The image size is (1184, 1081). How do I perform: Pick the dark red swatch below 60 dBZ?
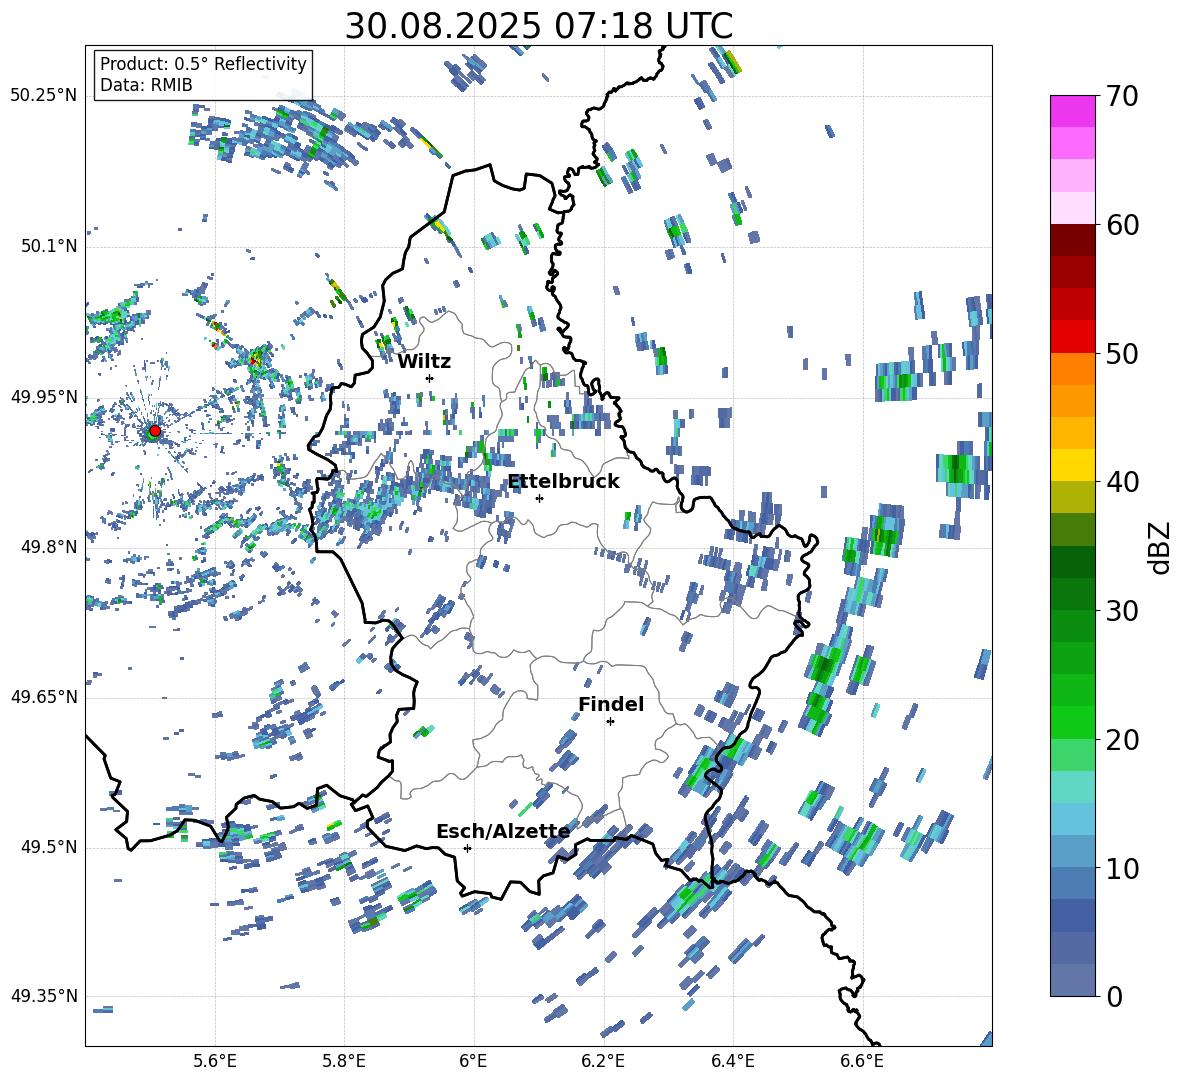click(x=1072, y=240)
